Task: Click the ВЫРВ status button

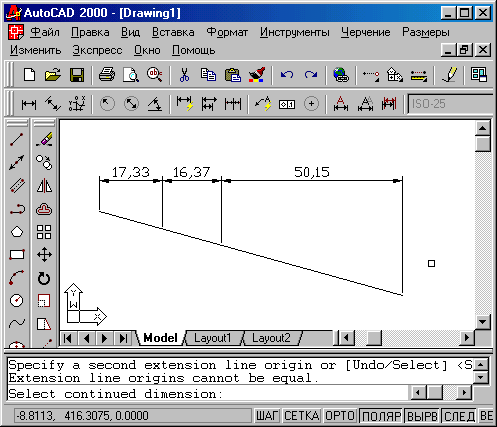Action: [x=422, y=416]
